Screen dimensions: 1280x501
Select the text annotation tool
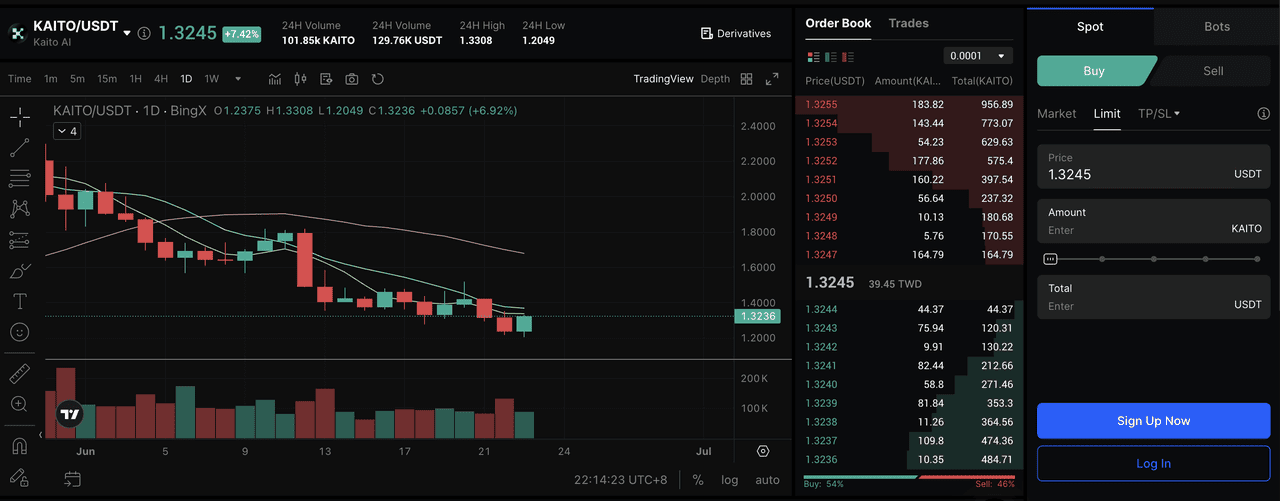19,301
